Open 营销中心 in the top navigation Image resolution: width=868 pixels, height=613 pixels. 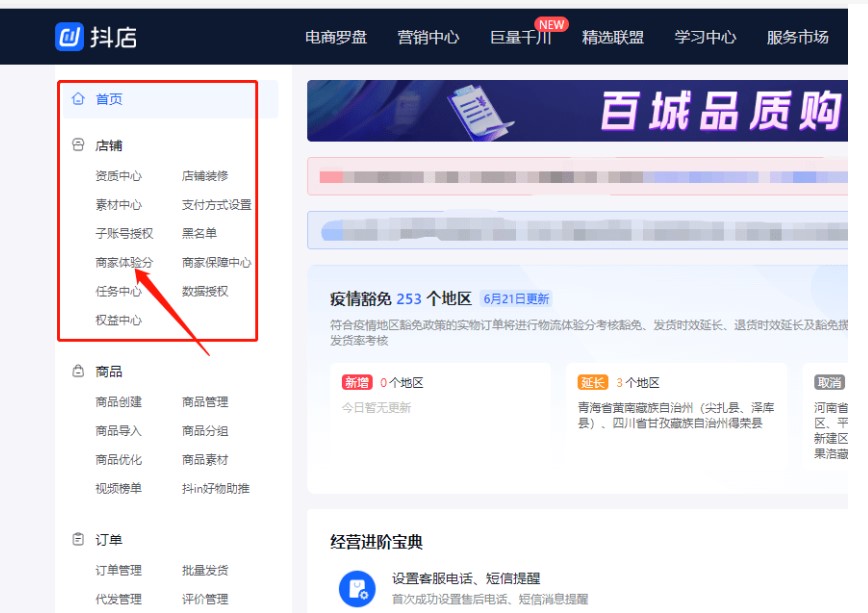(x=428, y=37)
